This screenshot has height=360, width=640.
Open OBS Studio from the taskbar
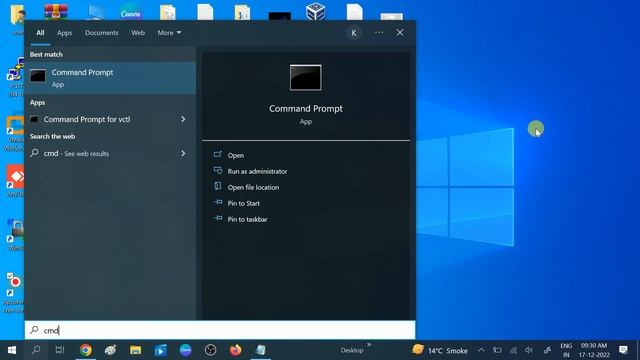coord(211,350)
